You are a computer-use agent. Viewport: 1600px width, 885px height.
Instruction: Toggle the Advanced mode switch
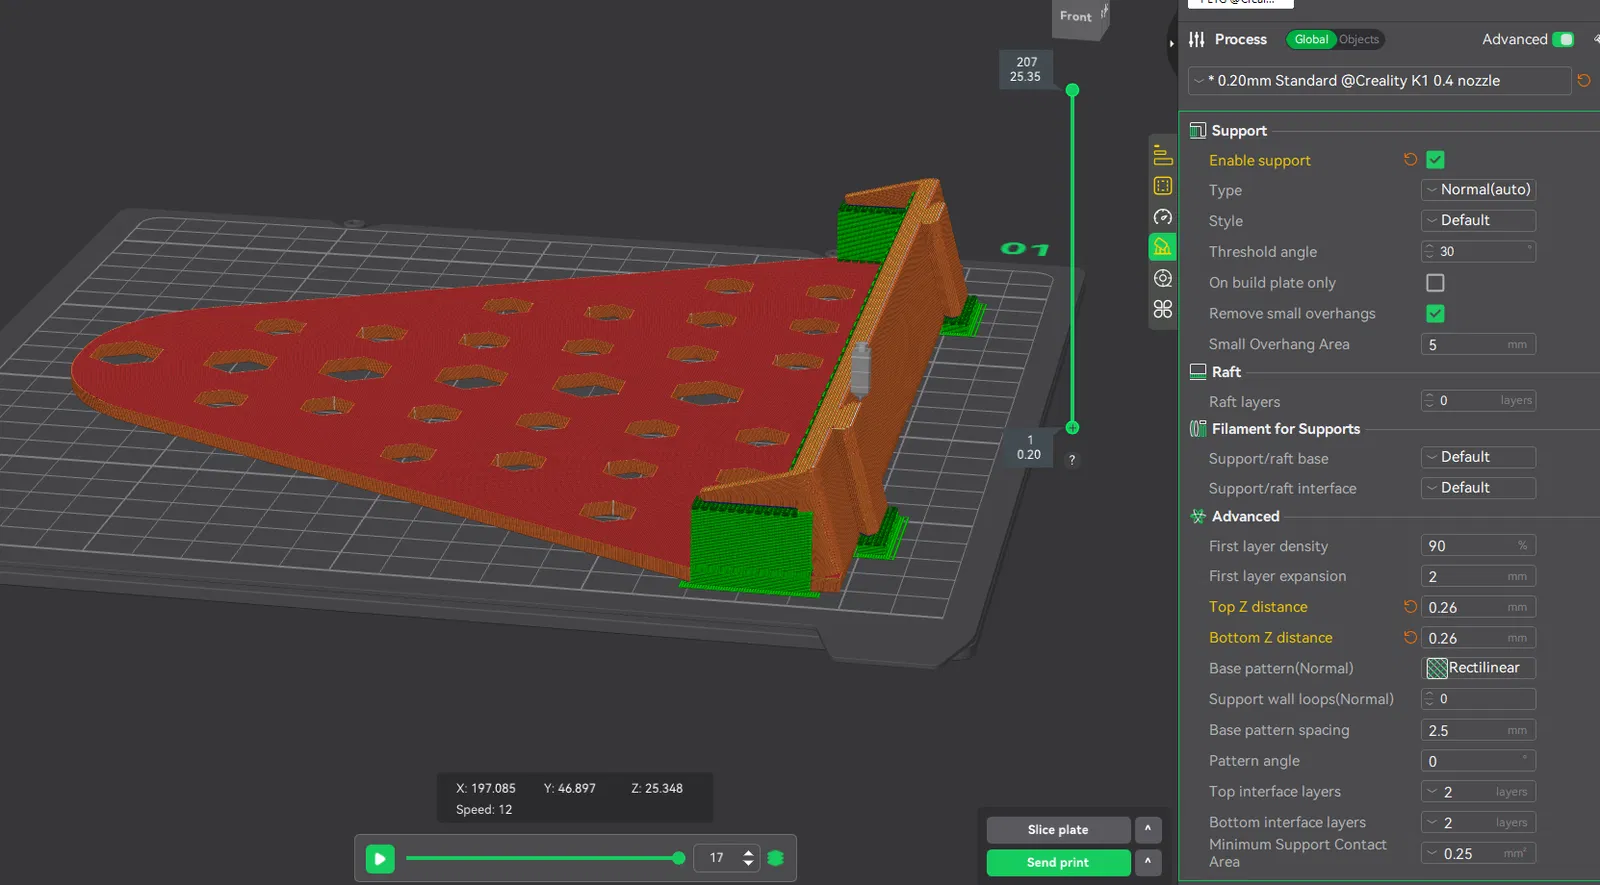pos(1564,39)
